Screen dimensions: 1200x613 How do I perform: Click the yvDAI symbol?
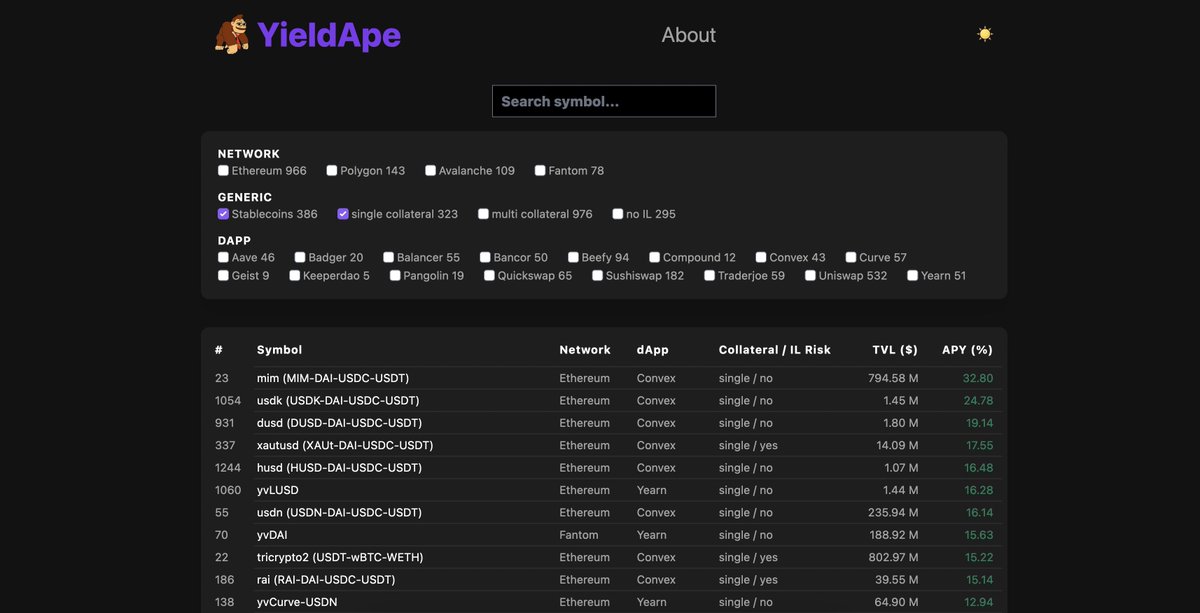tap(273, 535)
